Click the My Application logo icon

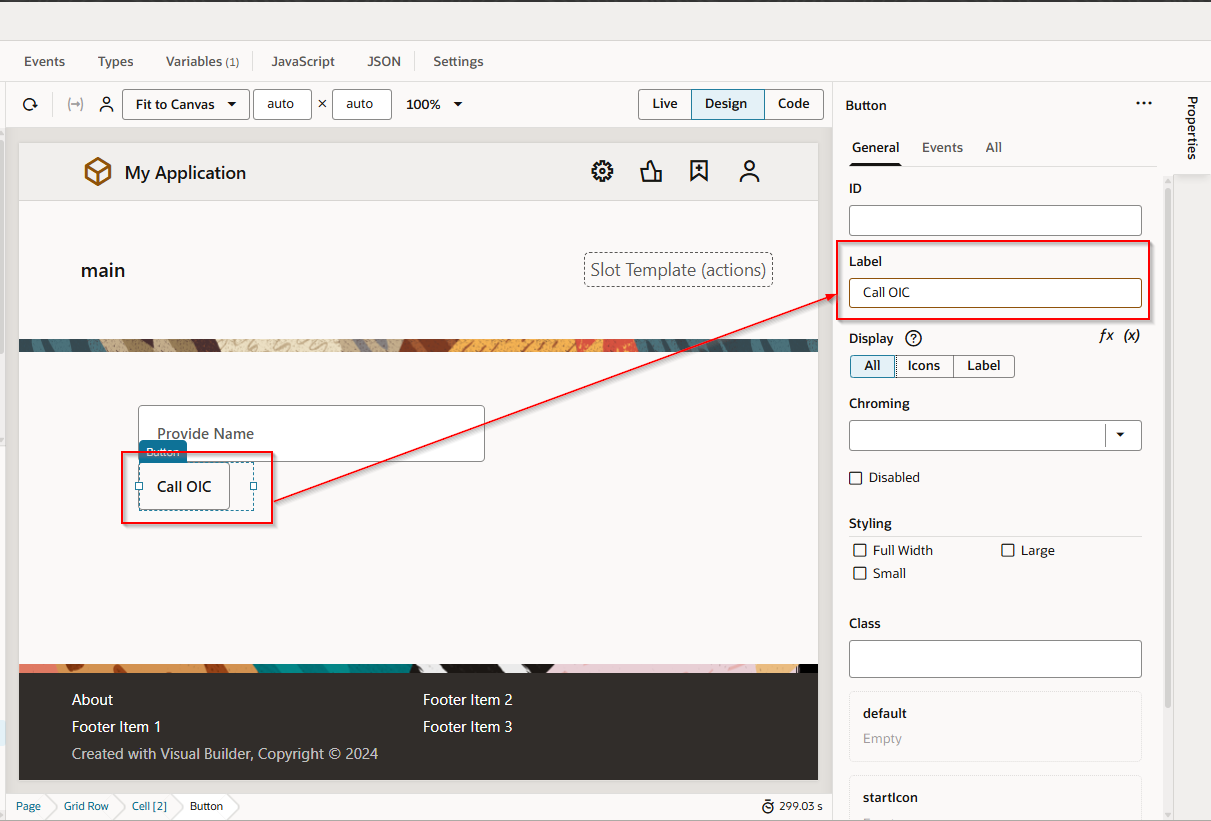tap(97, 171)
